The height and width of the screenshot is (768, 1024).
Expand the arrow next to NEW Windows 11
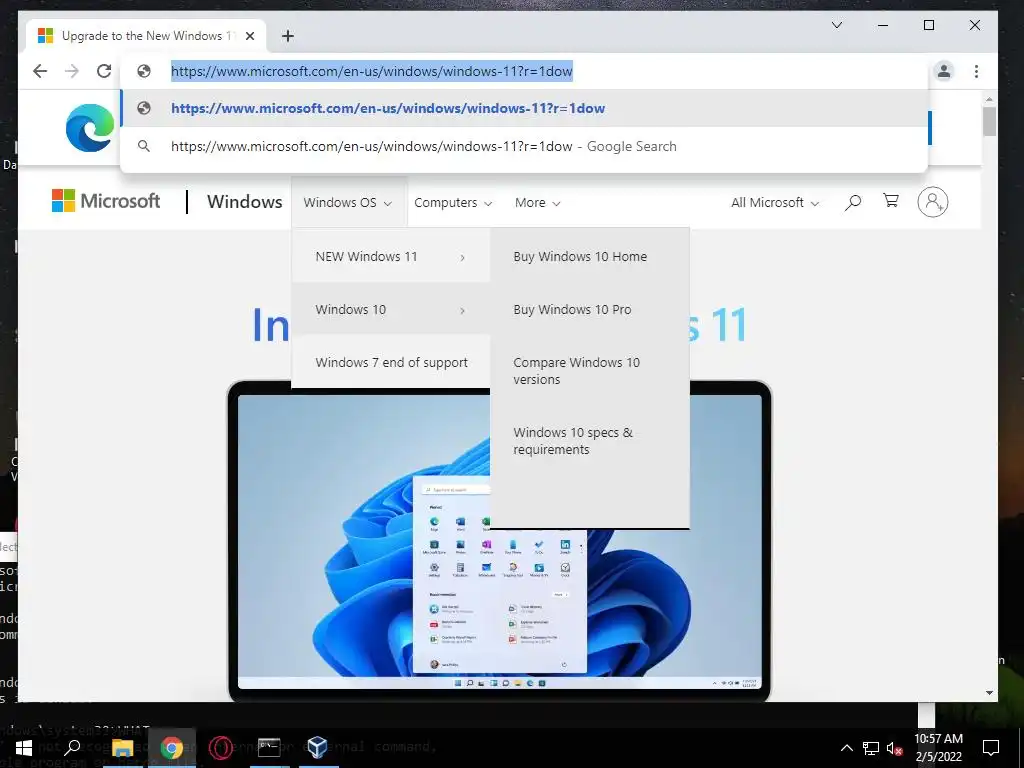(462, 258)
